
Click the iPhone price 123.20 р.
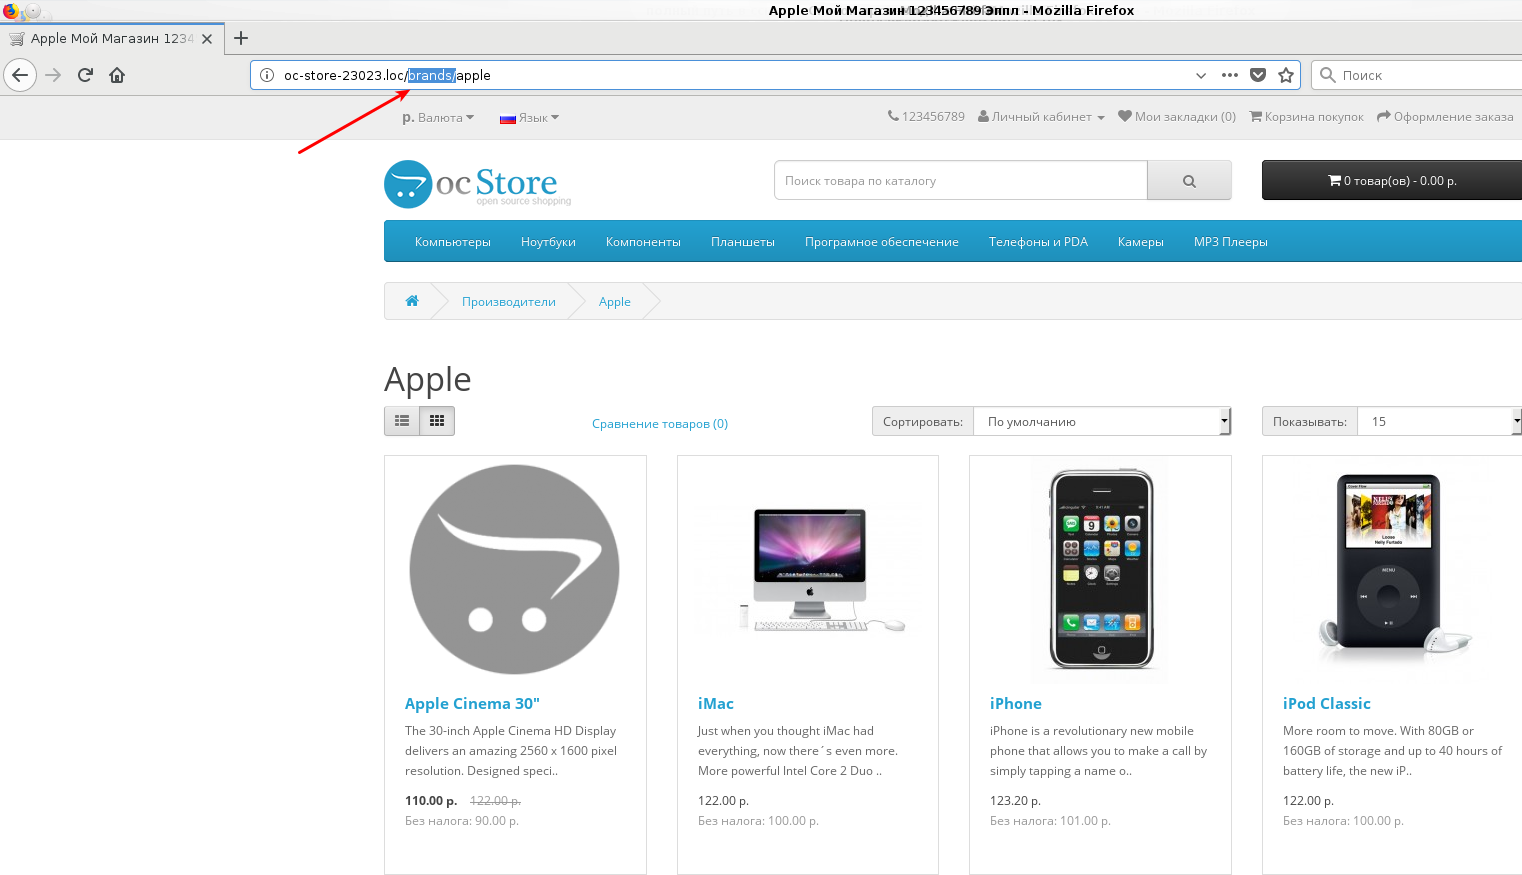click(1016, 801)
